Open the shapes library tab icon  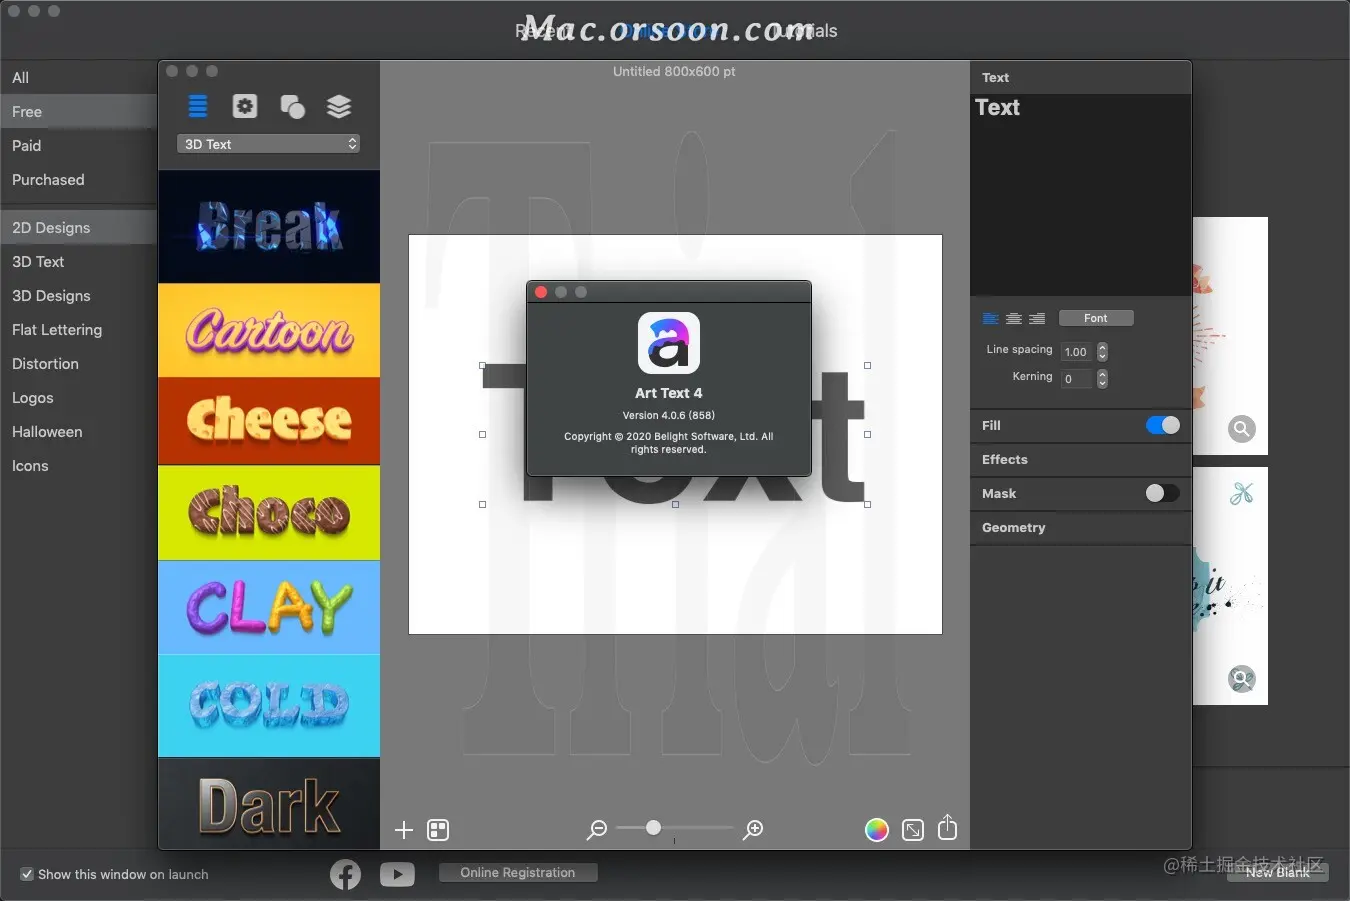coord(292,106)
